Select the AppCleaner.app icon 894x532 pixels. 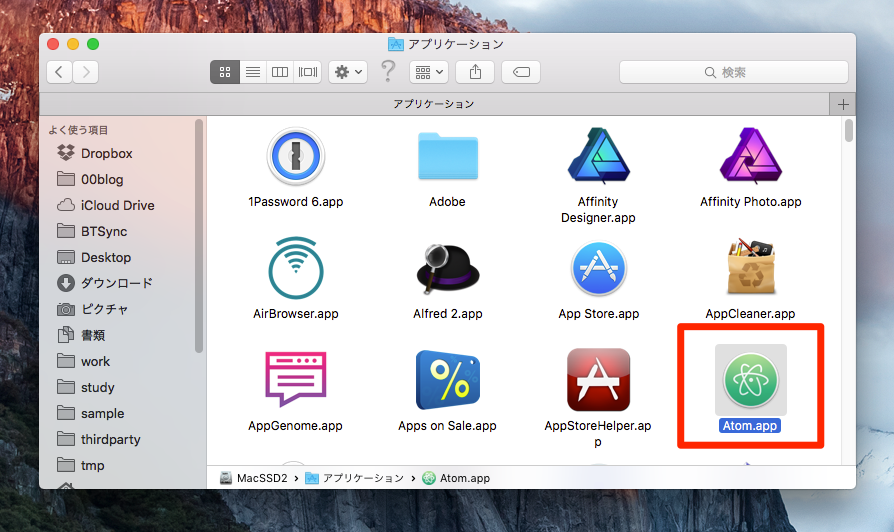(750, 266)
